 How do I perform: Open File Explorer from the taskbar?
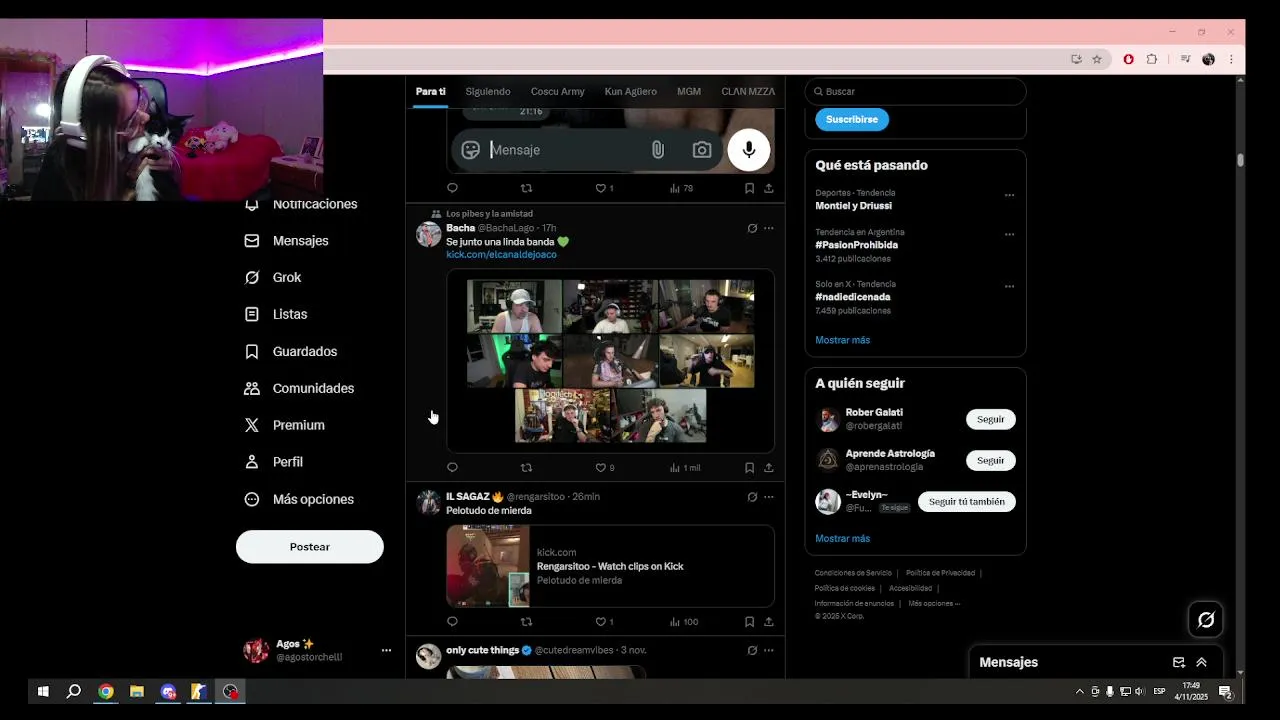point(137,691)
